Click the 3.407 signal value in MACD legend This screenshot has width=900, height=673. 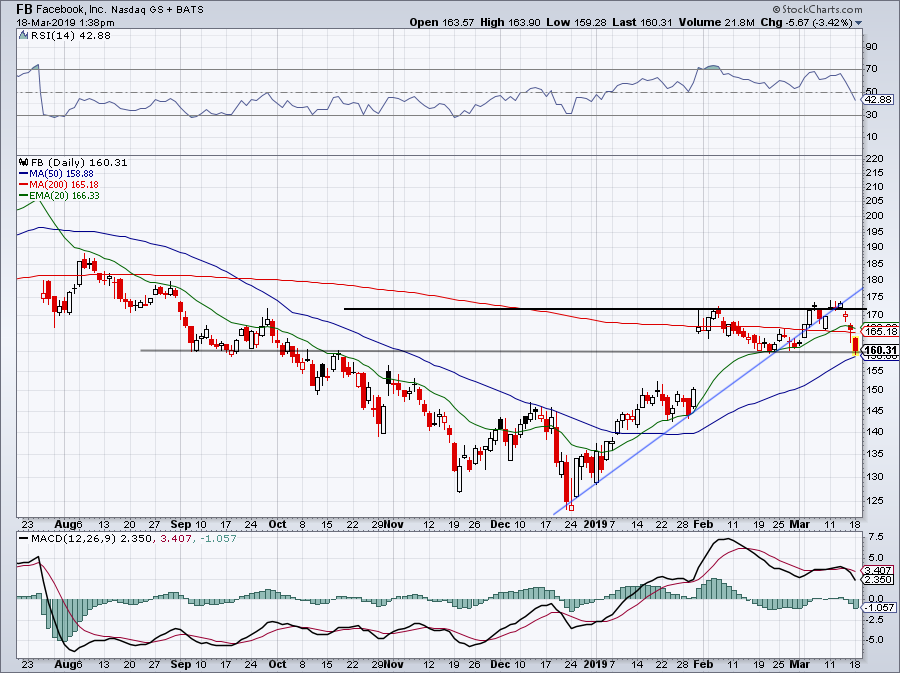click(174, 539)
